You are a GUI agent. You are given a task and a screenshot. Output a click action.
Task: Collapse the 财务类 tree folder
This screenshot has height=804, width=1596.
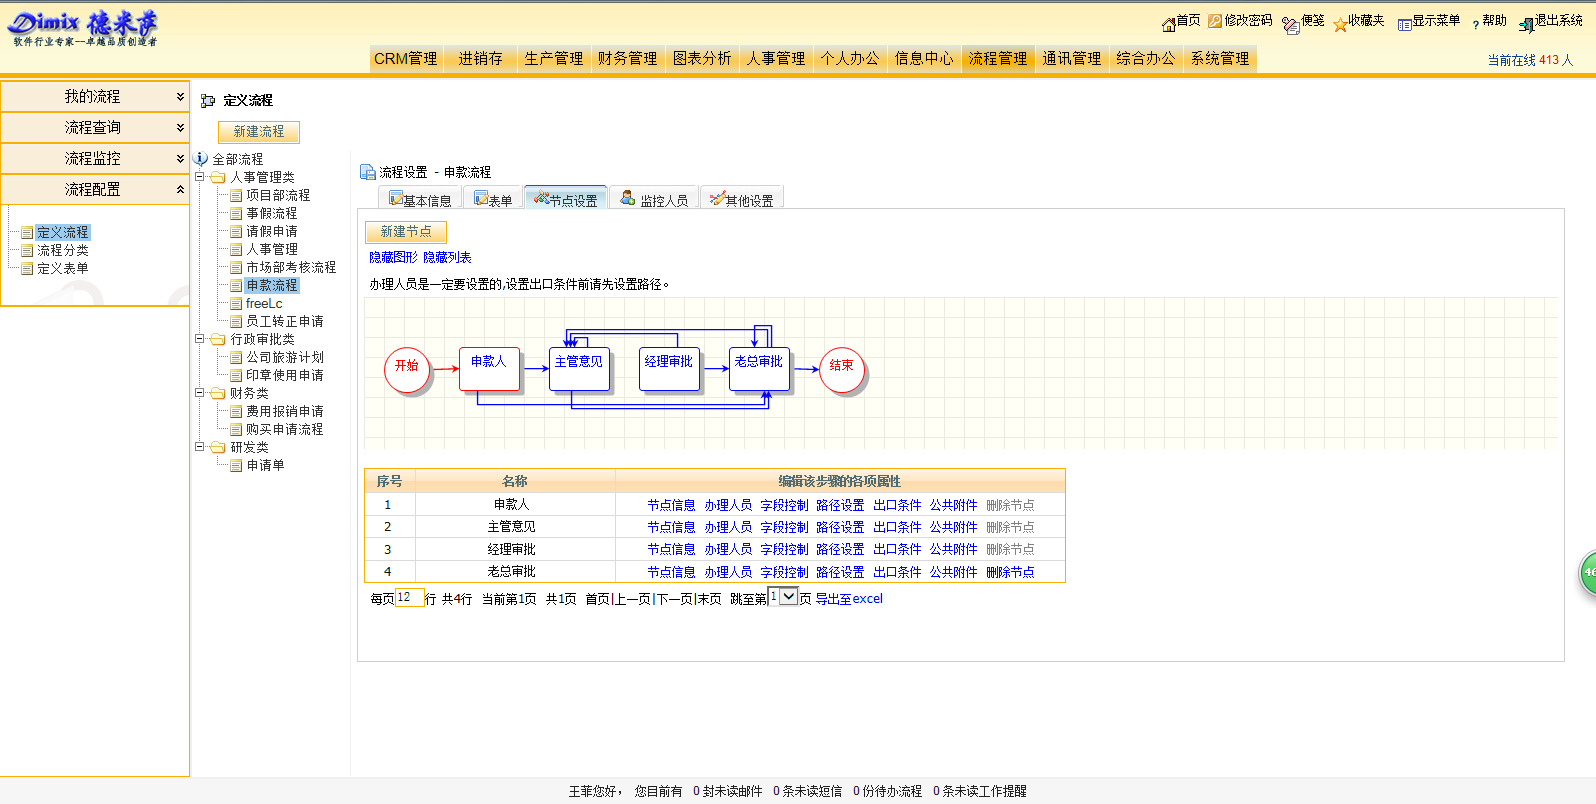[200, 393]
